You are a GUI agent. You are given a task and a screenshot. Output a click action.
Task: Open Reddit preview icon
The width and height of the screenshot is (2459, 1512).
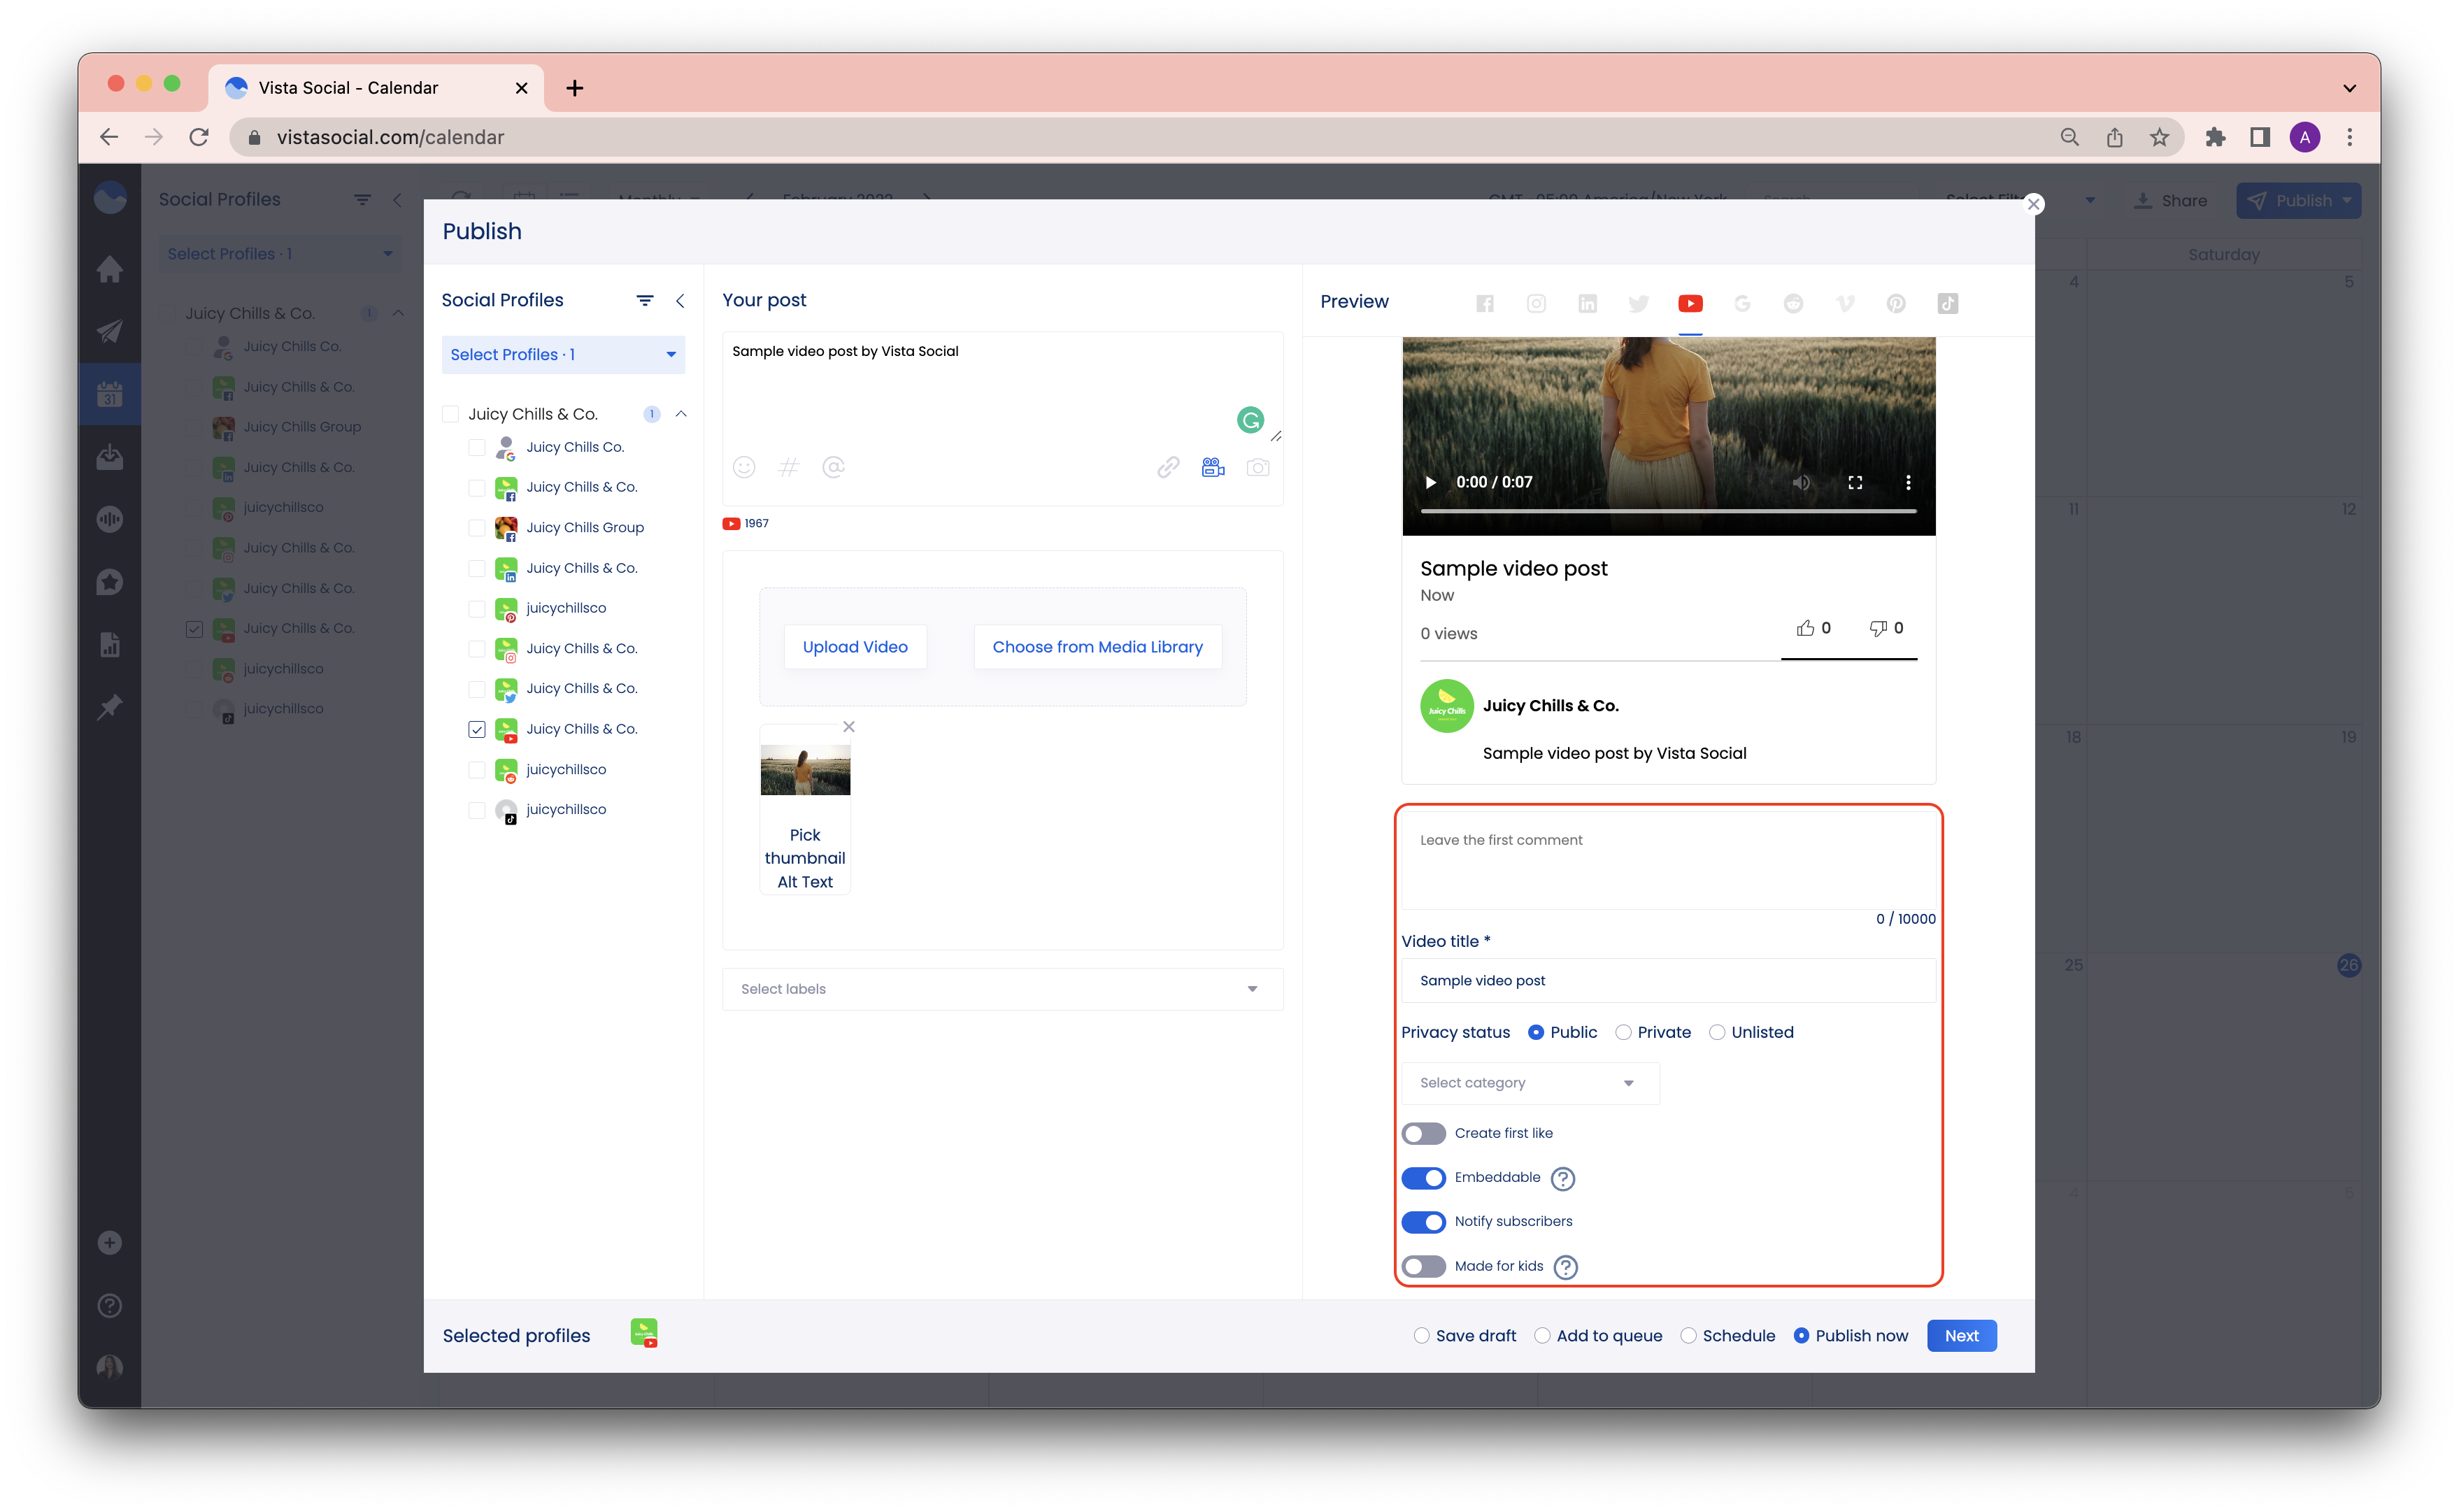(1793, 303)
